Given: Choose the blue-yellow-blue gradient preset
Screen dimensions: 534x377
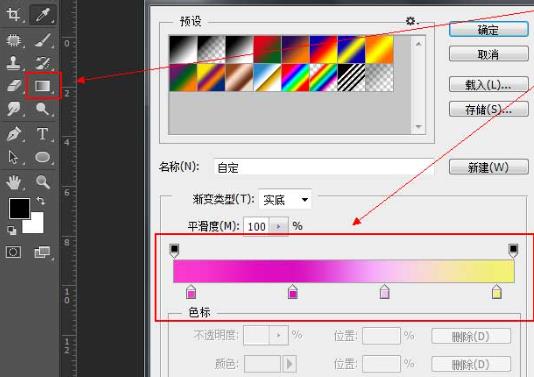Looking at the screenshot, I should 351,49.
